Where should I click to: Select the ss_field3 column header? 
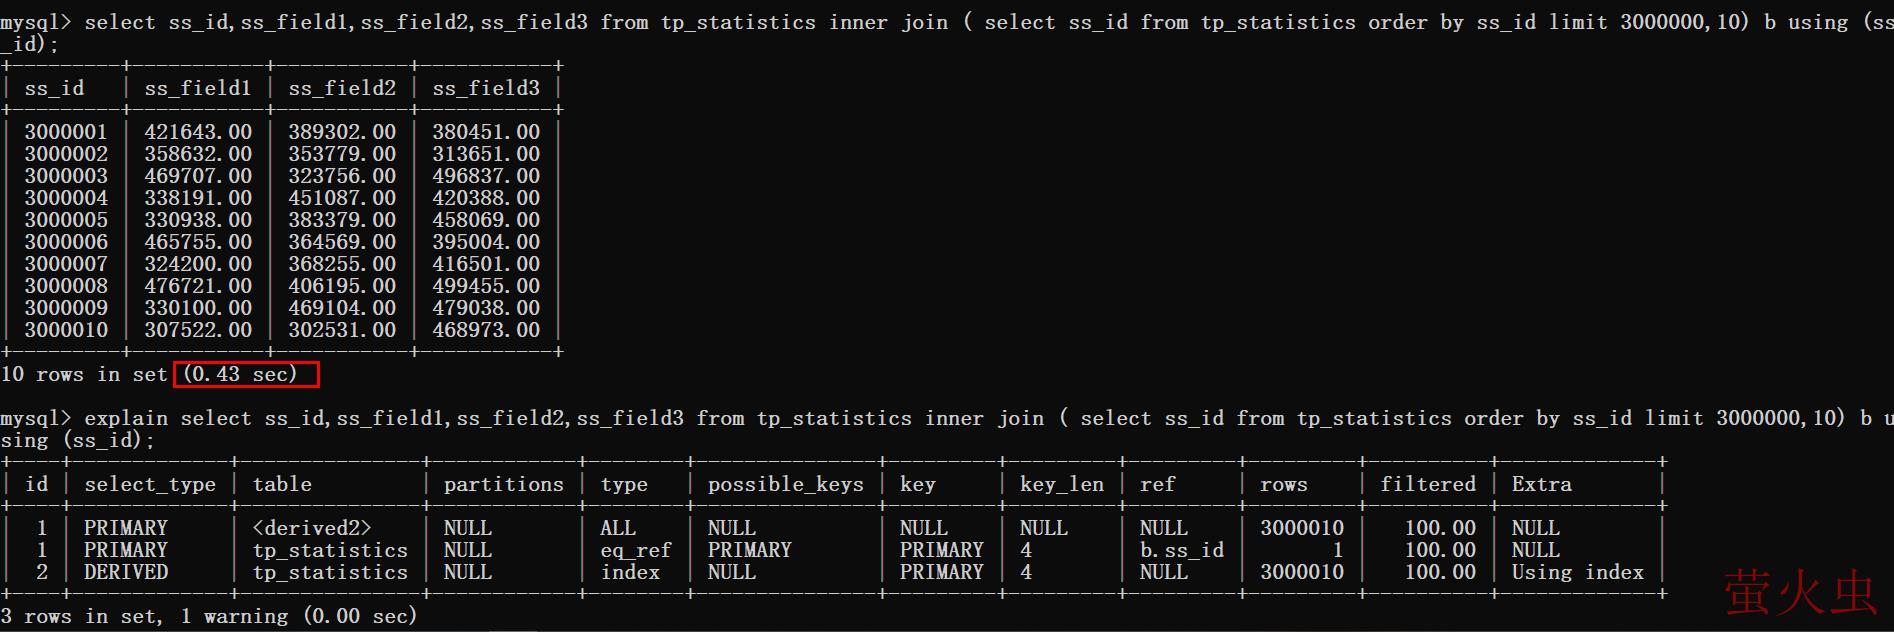coord(486,89)
